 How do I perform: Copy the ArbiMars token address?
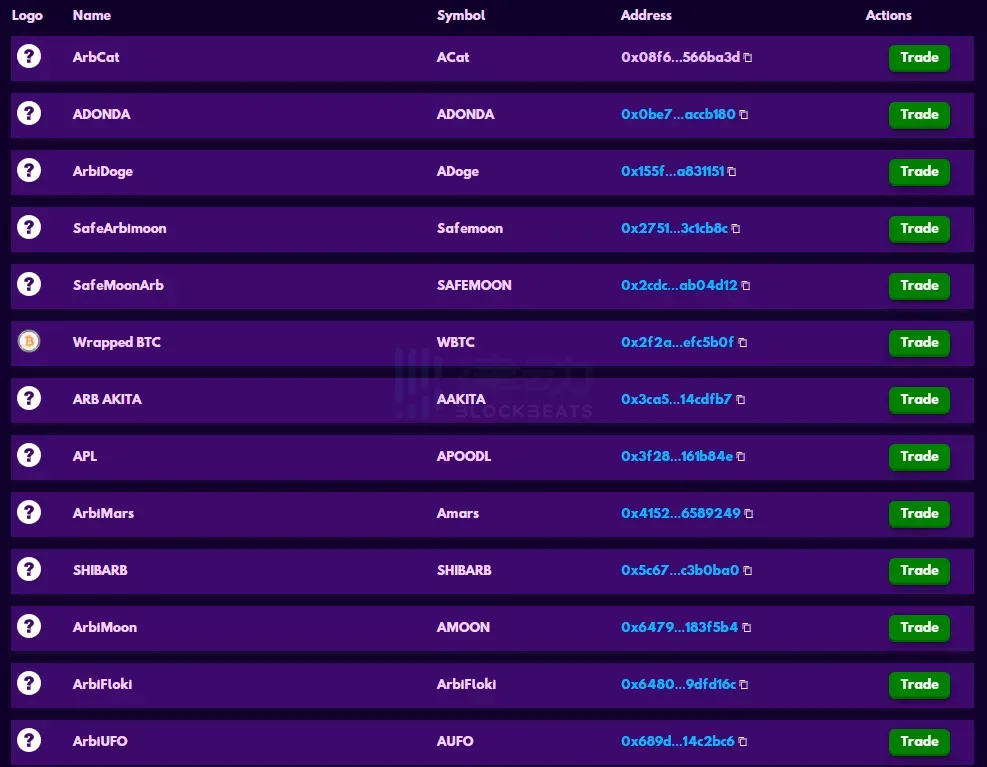[749, 514]
